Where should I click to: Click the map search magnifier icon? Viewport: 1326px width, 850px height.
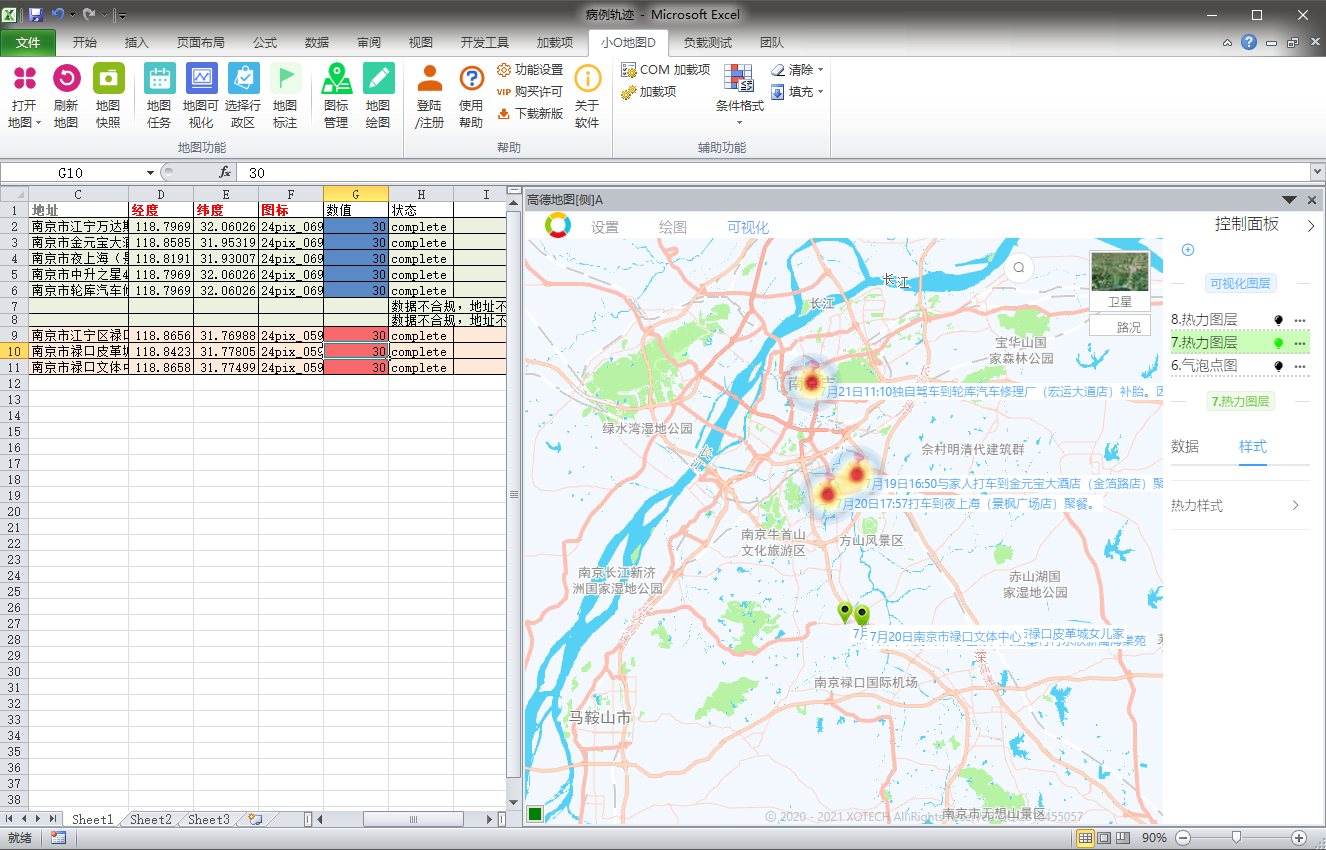pos(1019,268)
